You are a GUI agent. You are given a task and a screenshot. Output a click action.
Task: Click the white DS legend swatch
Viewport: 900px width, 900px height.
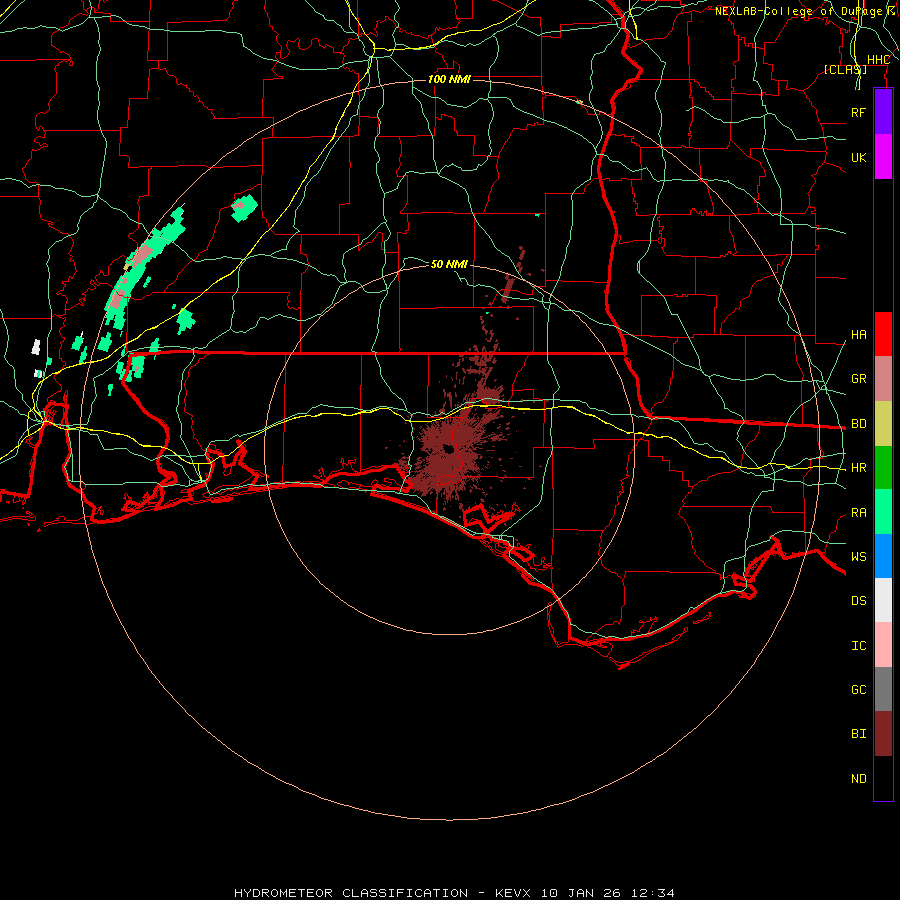883,600
